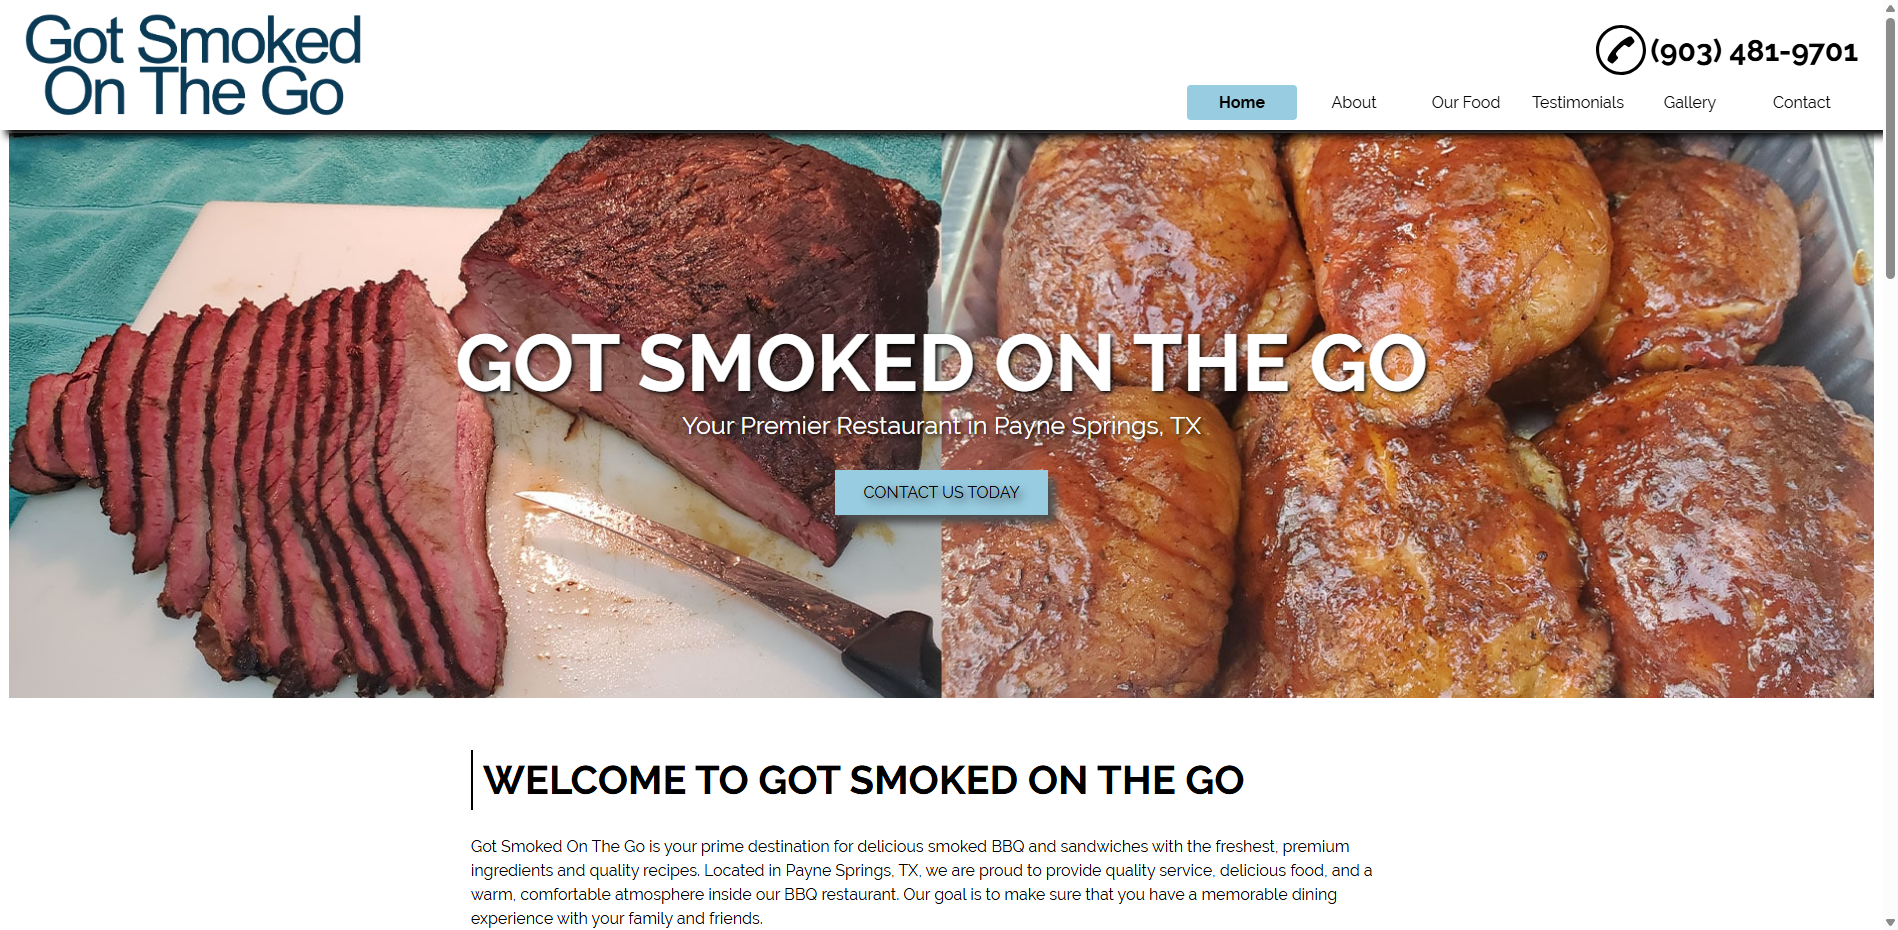Click the scrollbar up arrow

pyautogui.click(x=1890, y=7)
